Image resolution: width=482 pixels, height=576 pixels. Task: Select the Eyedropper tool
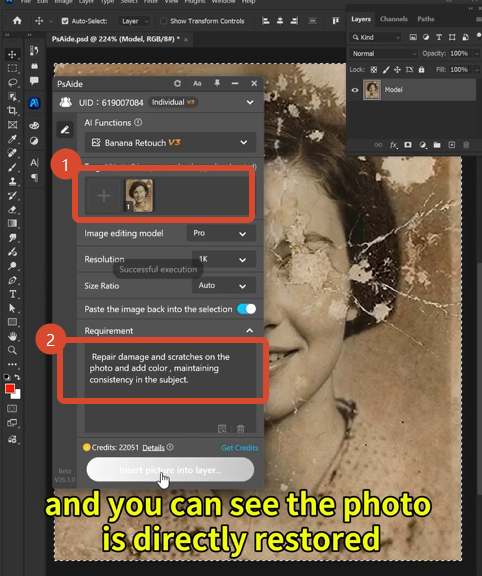click(x=12, y=138)
